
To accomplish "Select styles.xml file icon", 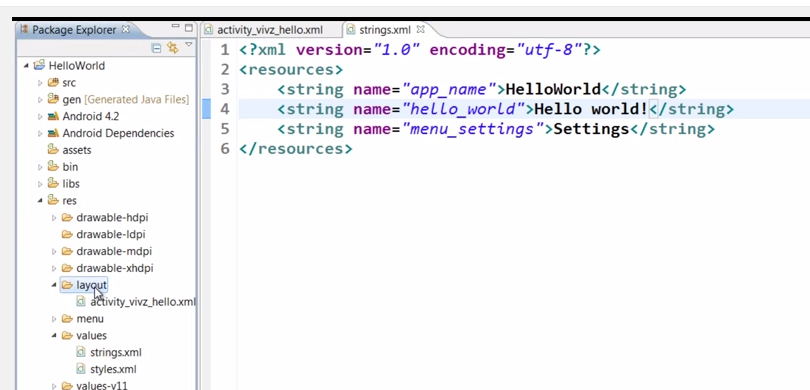I will [81, 369].
